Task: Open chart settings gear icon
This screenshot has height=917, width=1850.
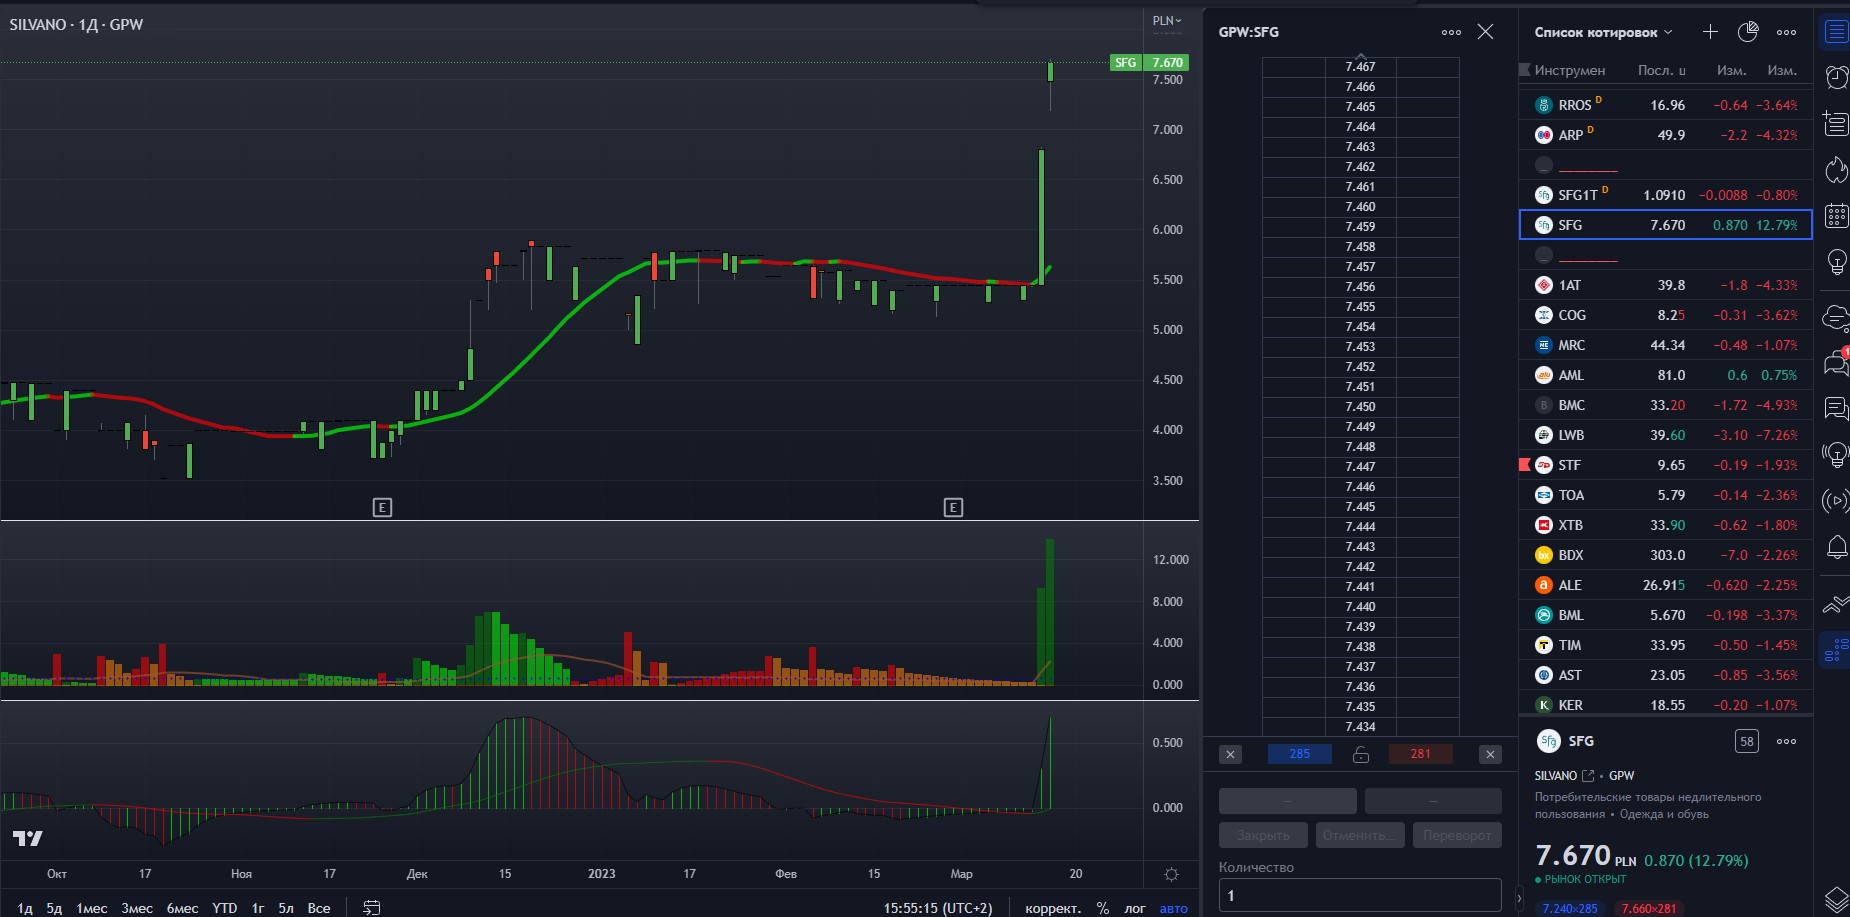Action: 1171,874
